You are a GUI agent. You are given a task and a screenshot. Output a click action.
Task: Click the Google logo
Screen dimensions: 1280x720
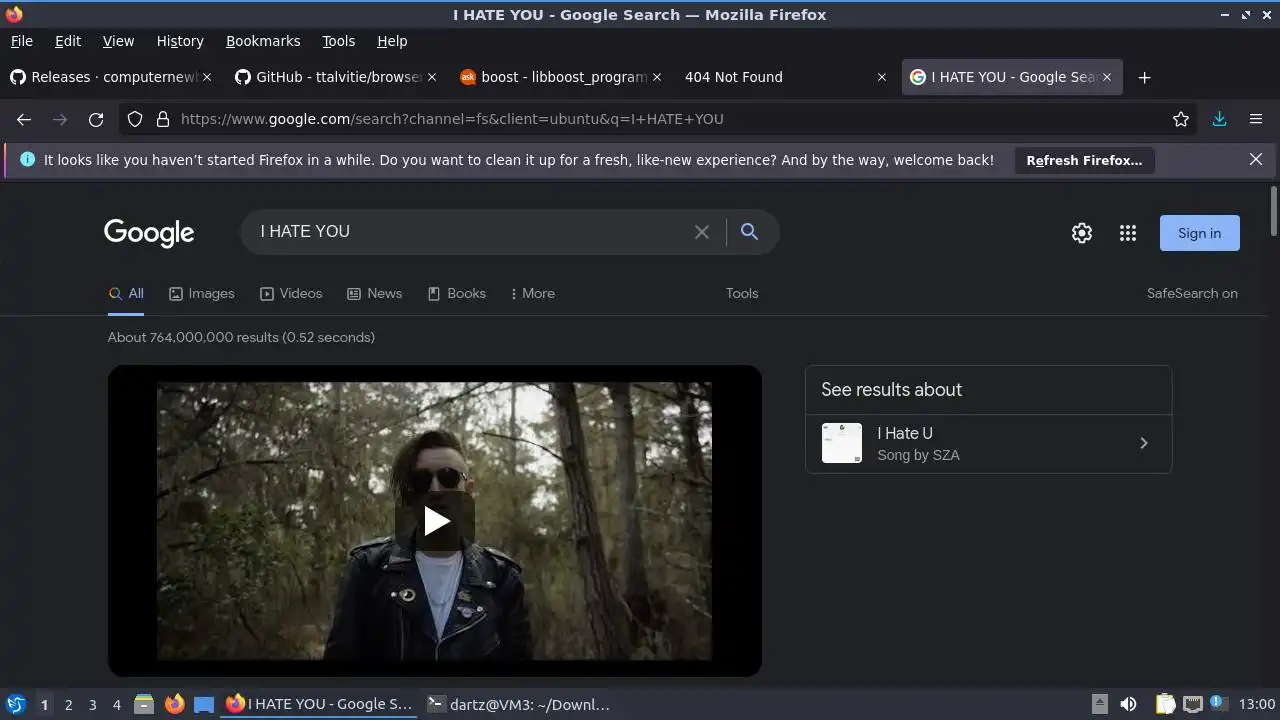pyautogui.click(x=149, y=233)
